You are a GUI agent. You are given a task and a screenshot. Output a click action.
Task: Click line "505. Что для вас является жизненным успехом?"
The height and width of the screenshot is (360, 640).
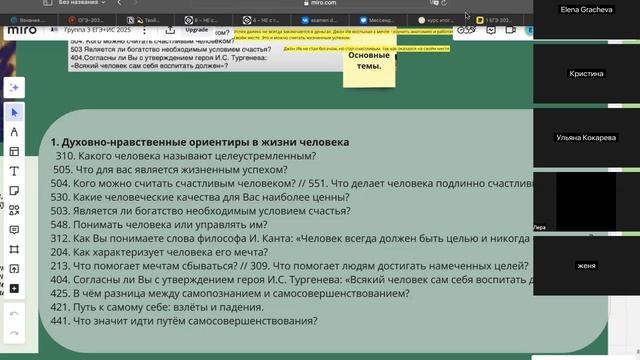[x=170, y=169]
